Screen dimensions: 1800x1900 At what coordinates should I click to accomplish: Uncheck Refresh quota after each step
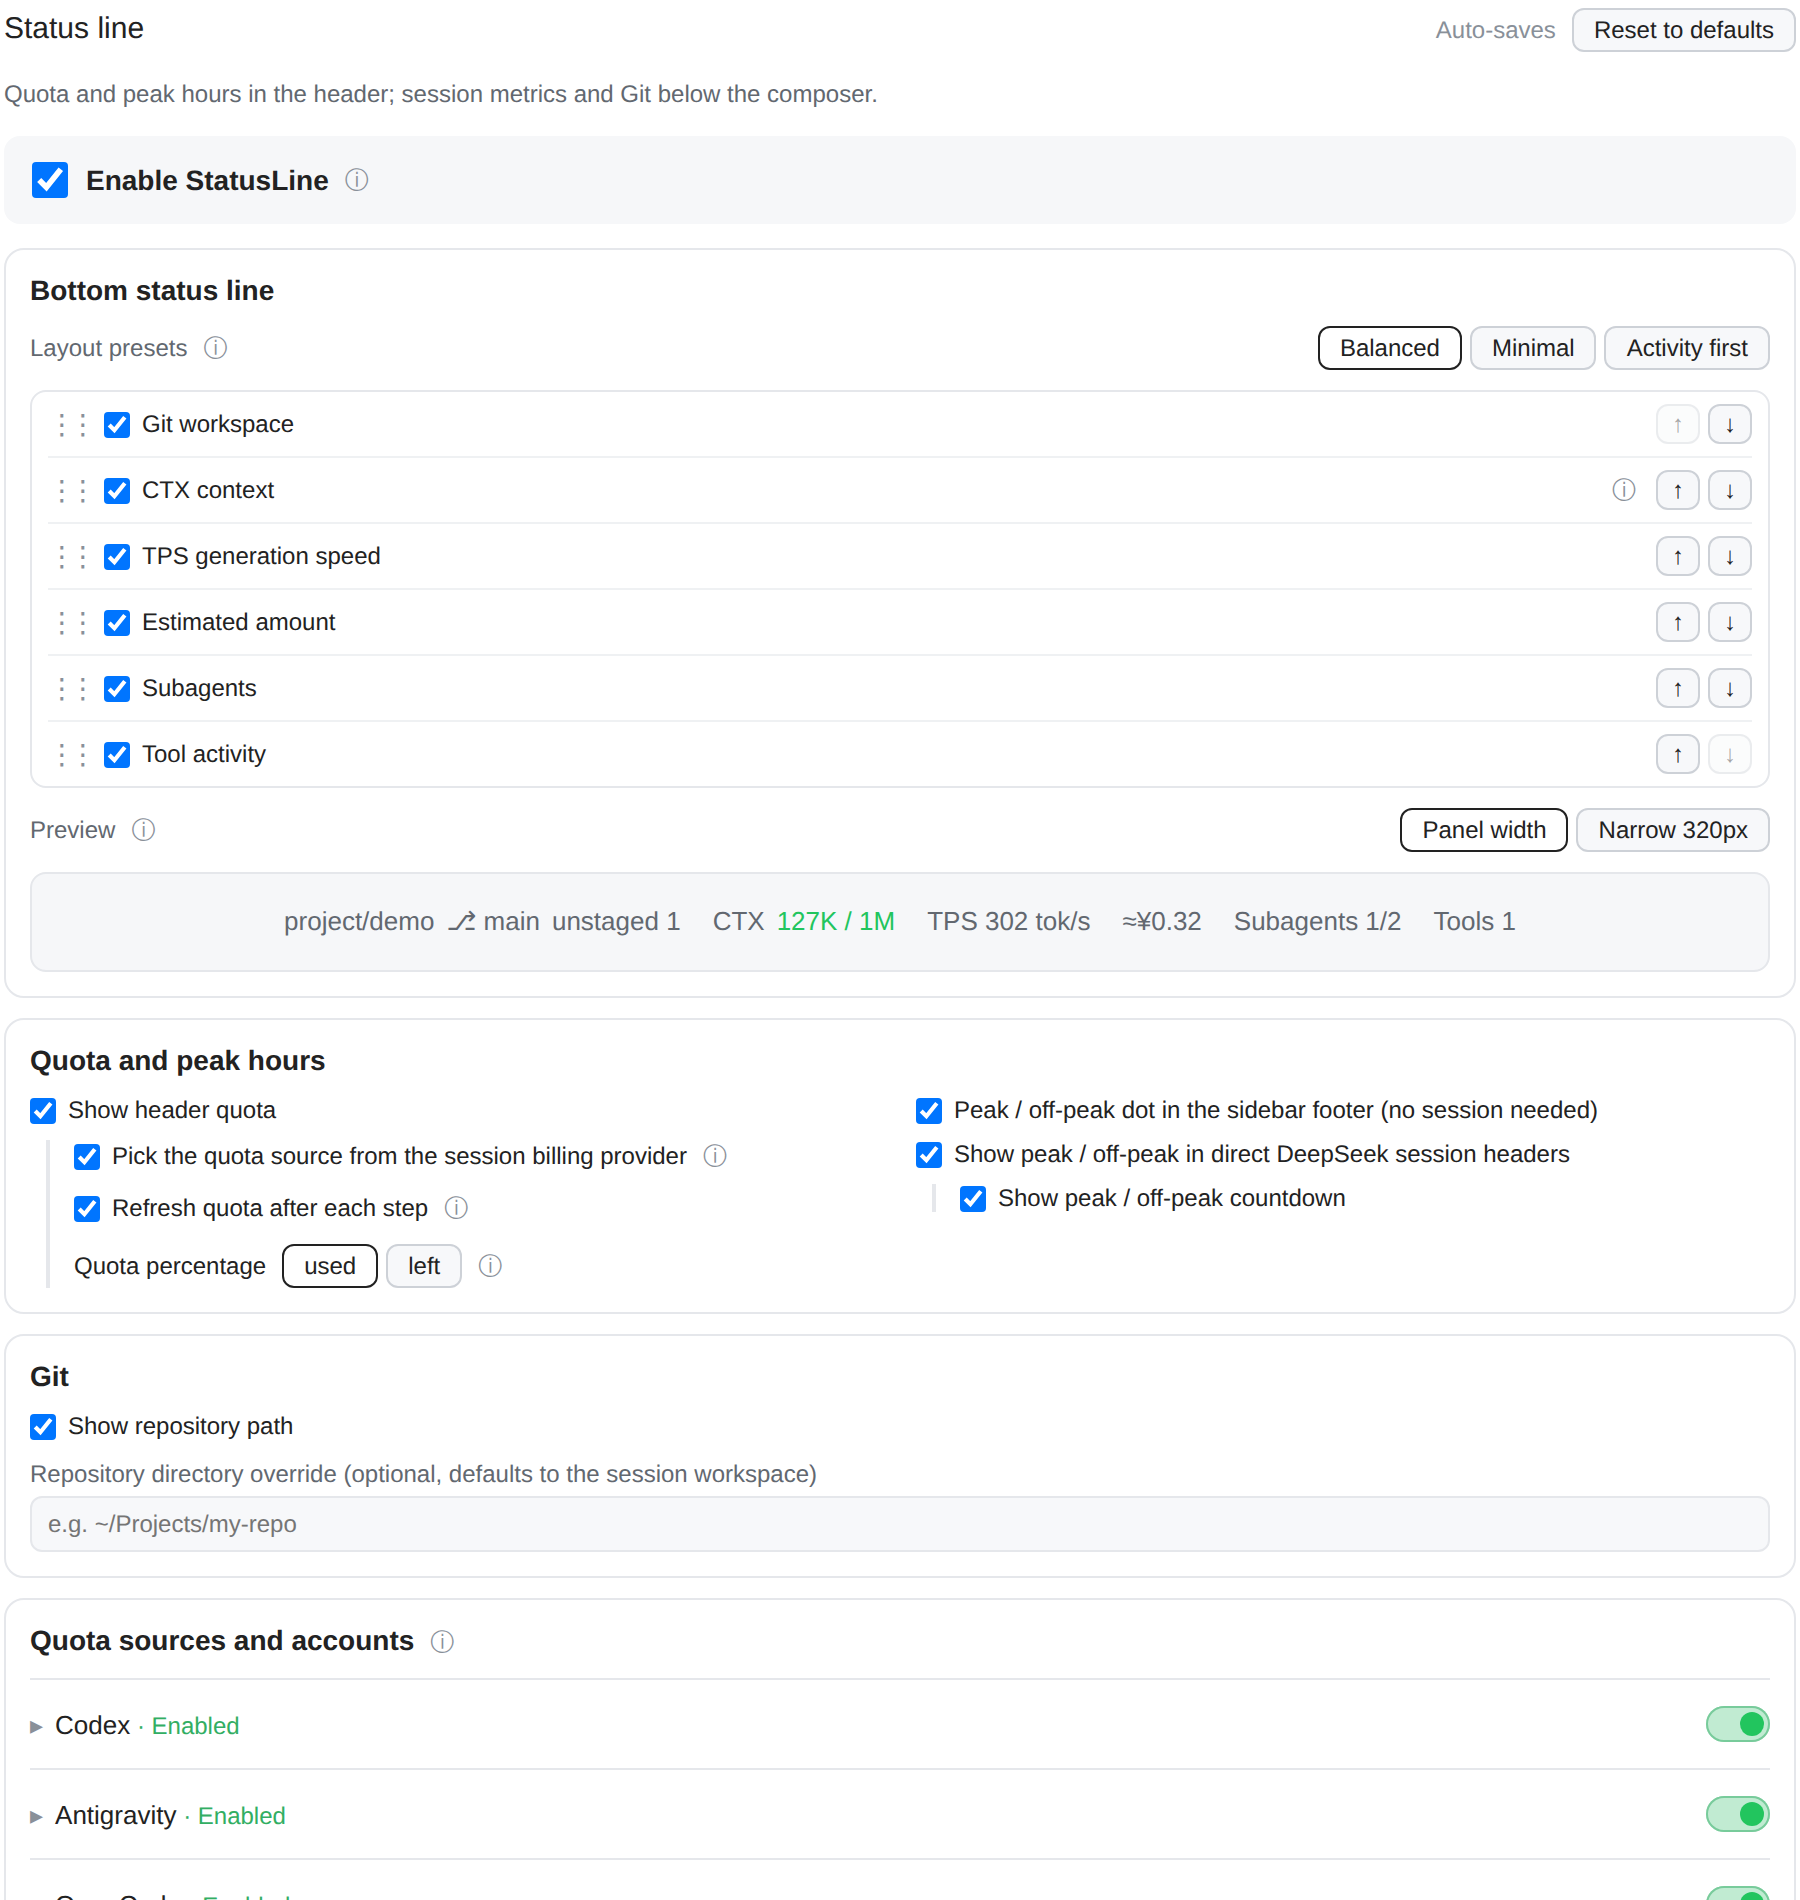(x=87, y=1209)
